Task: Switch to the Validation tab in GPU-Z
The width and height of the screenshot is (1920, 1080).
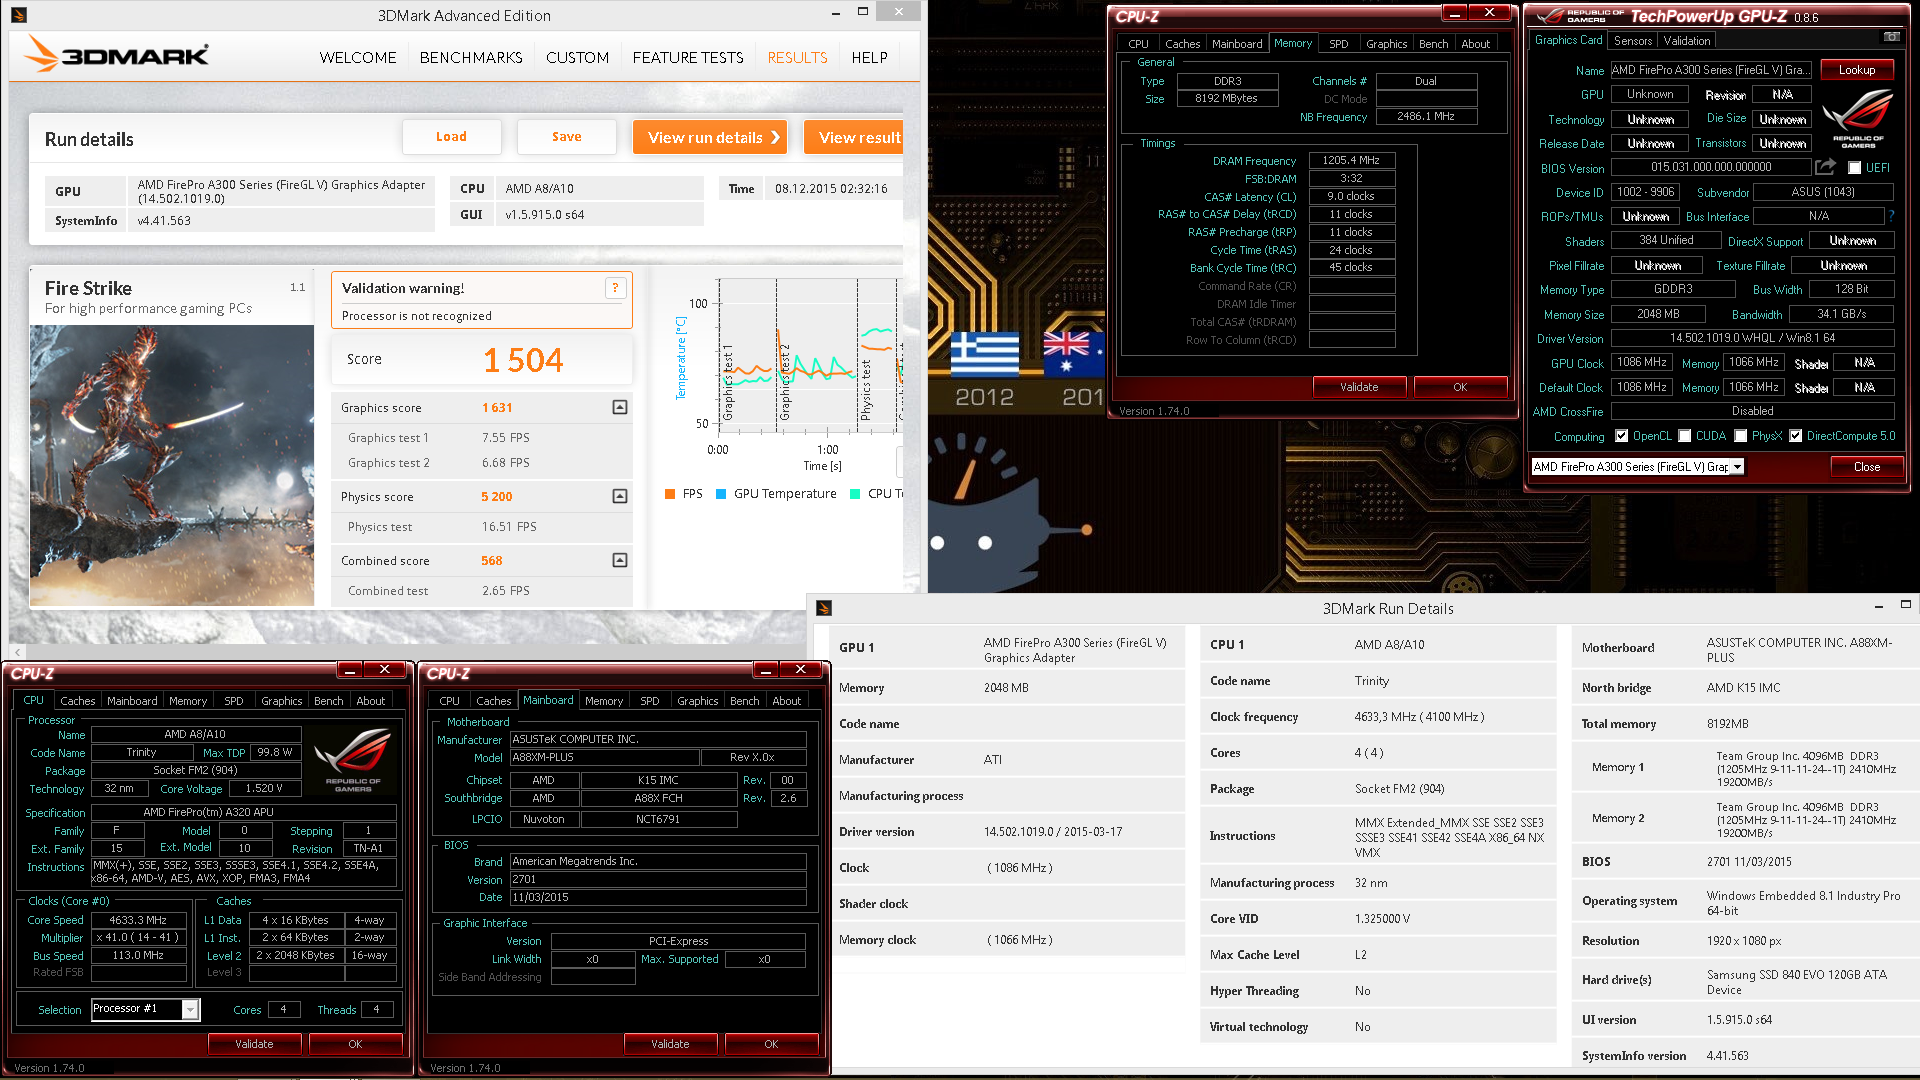Action: 1687,41
